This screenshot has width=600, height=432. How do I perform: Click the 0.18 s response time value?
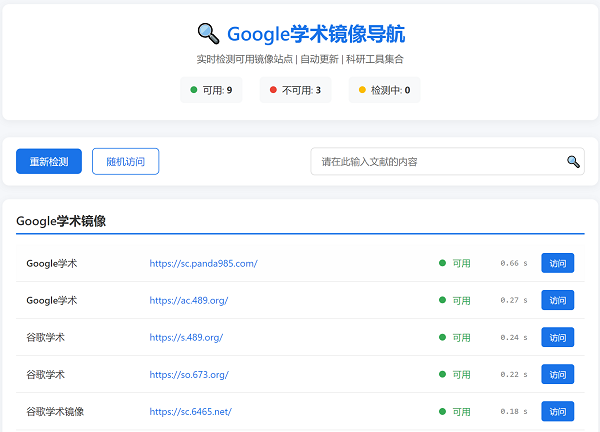click(x=514, y=411)
